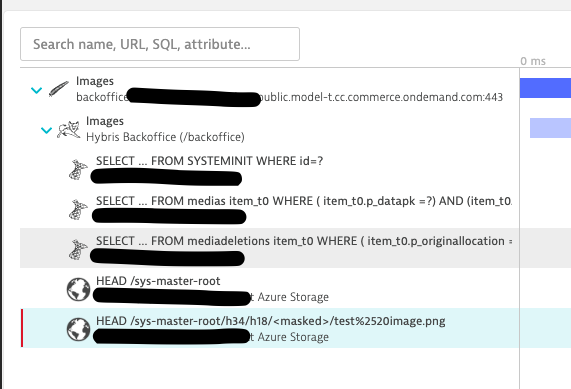Select the SELECT FROM mediadeletions row
Image resolution: width=571 pixels, height=389 pixels.
(270, 248)
